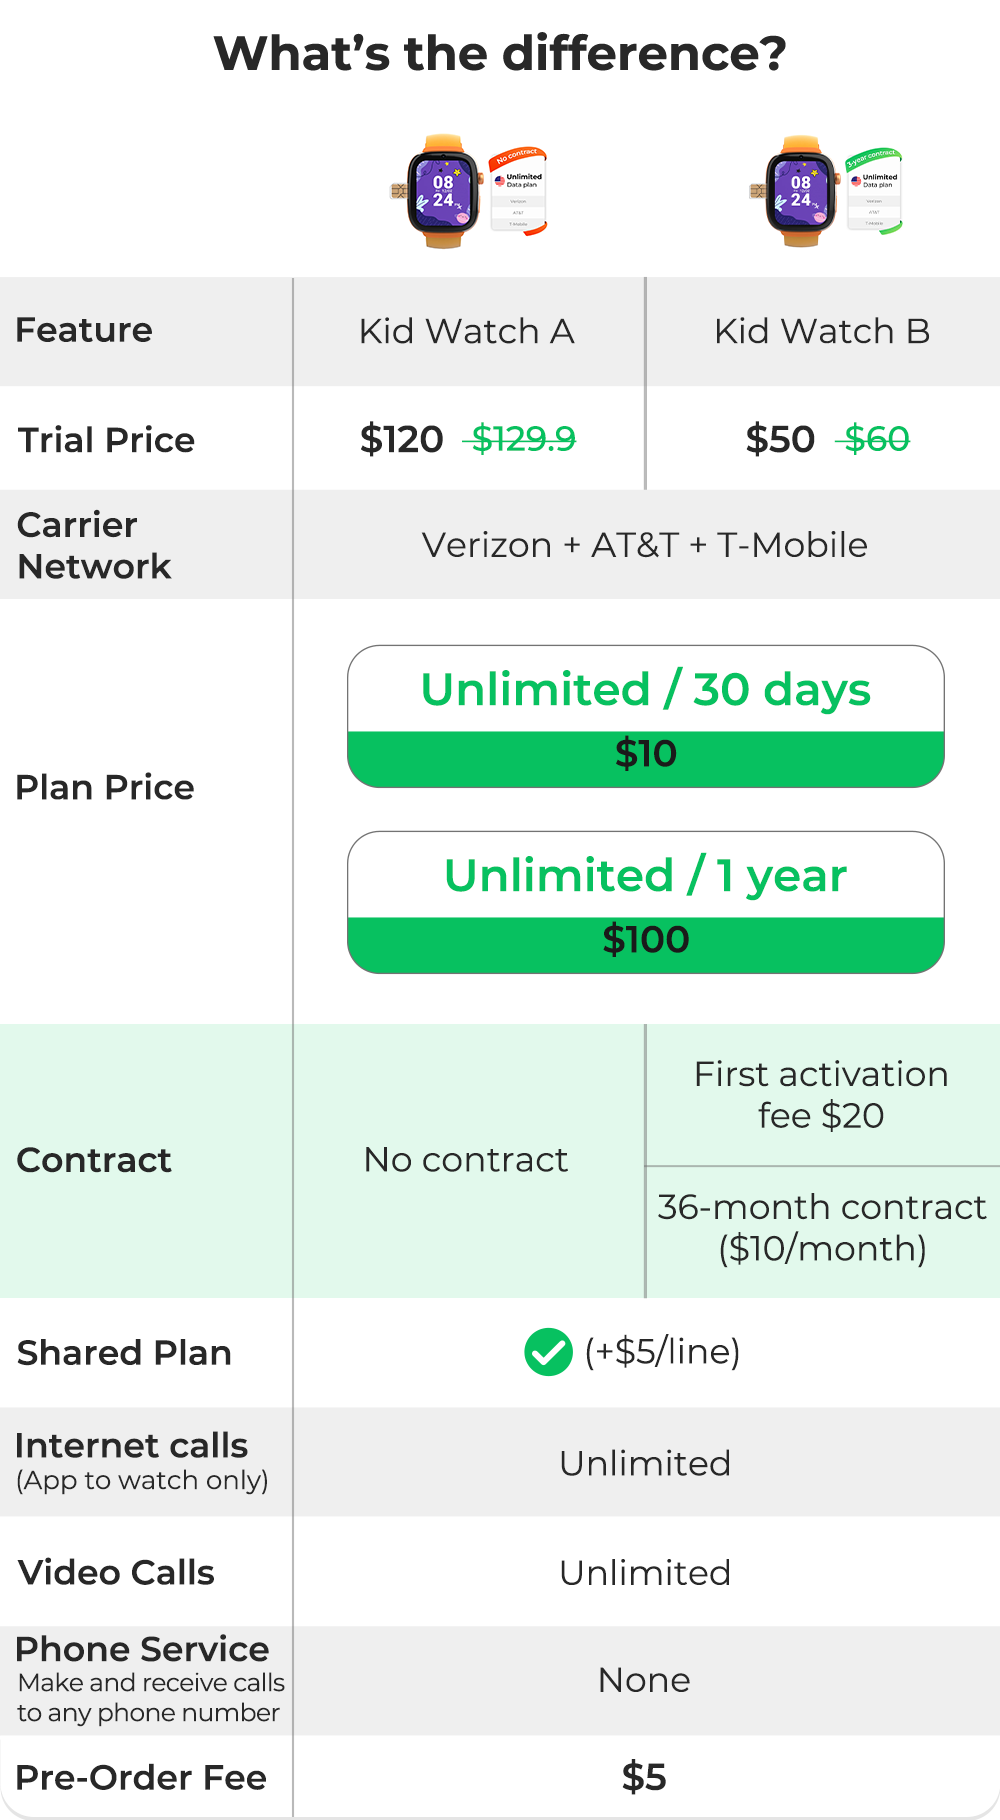
Task: Click the Kid Watch A product image
Action: tap(468, 192)
